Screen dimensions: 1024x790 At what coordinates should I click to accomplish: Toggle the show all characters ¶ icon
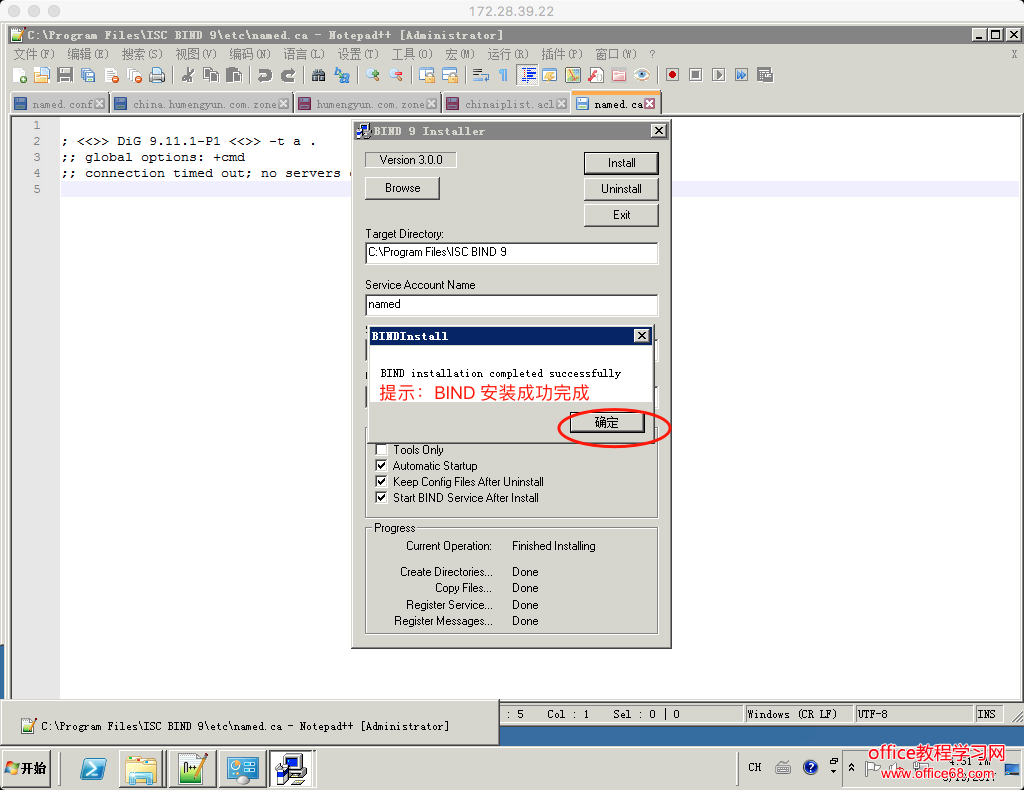click(x=503, y=75)
